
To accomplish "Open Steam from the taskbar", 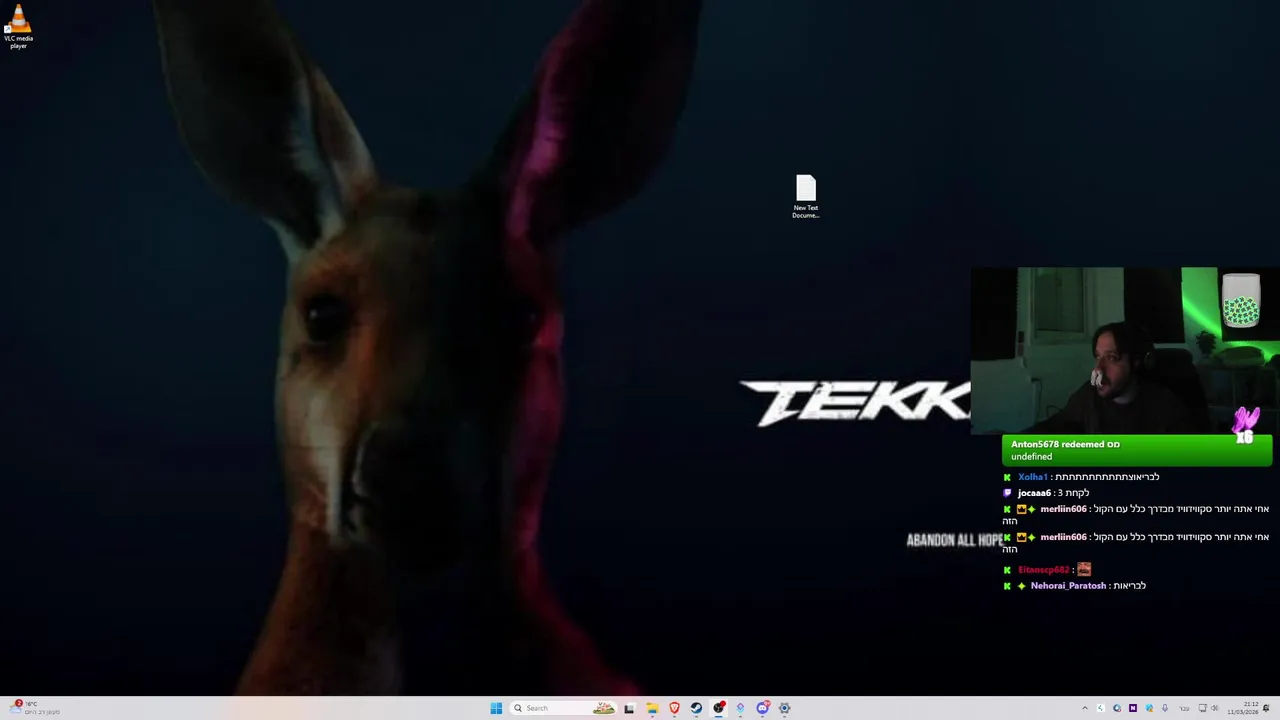I will [x=696, y=708].
